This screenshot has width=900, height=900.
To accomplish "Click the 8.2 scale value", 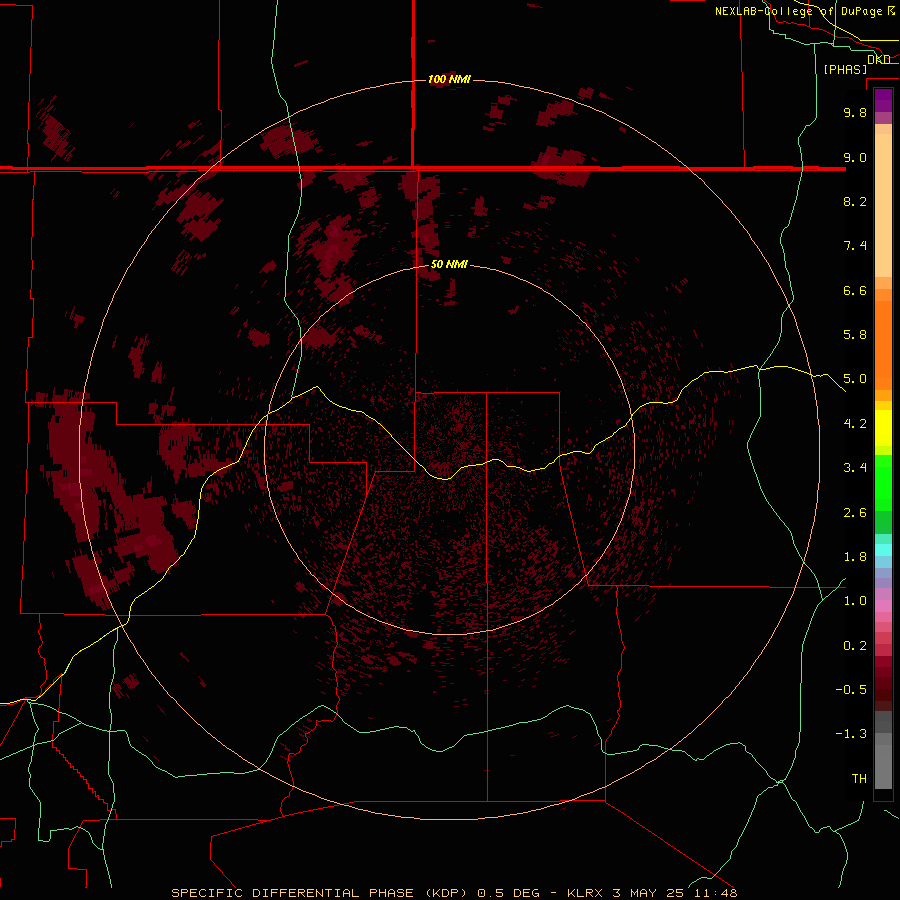I will tap(855, 201).
